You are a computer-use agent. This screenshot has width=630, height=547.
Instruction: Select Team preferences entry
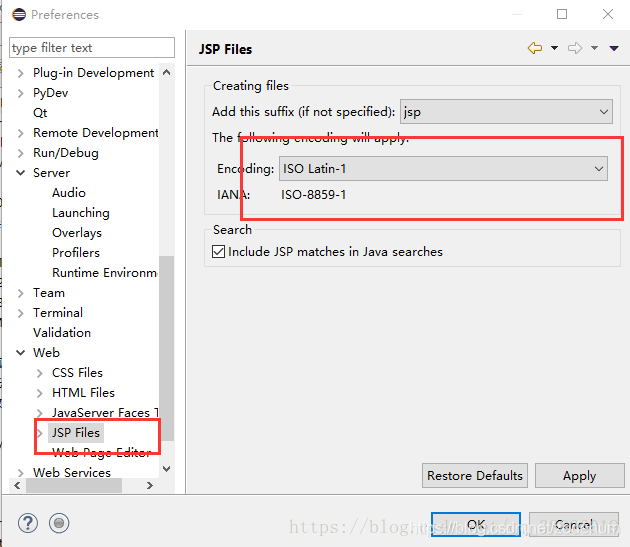49,293
